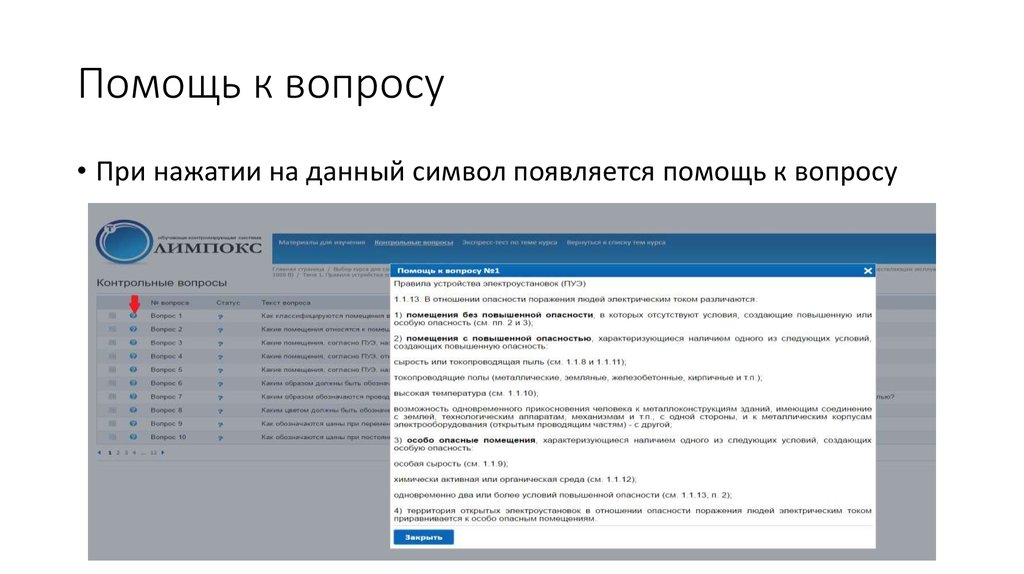Go to the next page arrow
Image resolution: width=1024 pixels, height=574 pixels.
tap(163, 453)
